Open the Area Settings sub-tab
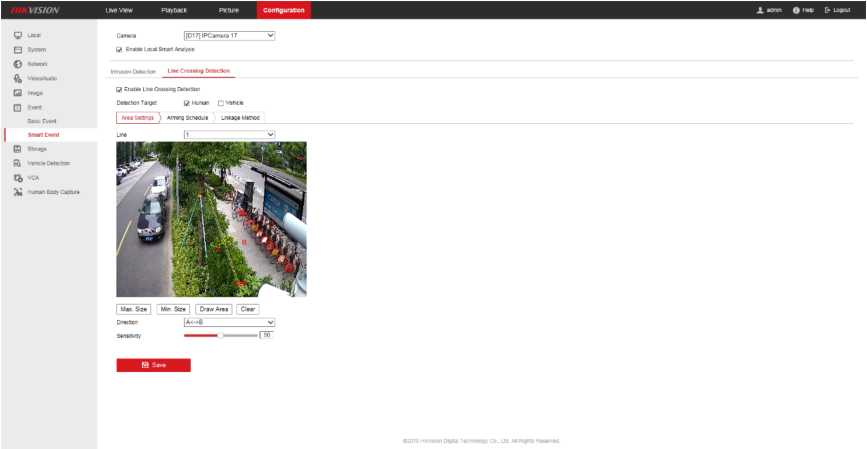This screenshot has height=449, width=867. (137, 118)
